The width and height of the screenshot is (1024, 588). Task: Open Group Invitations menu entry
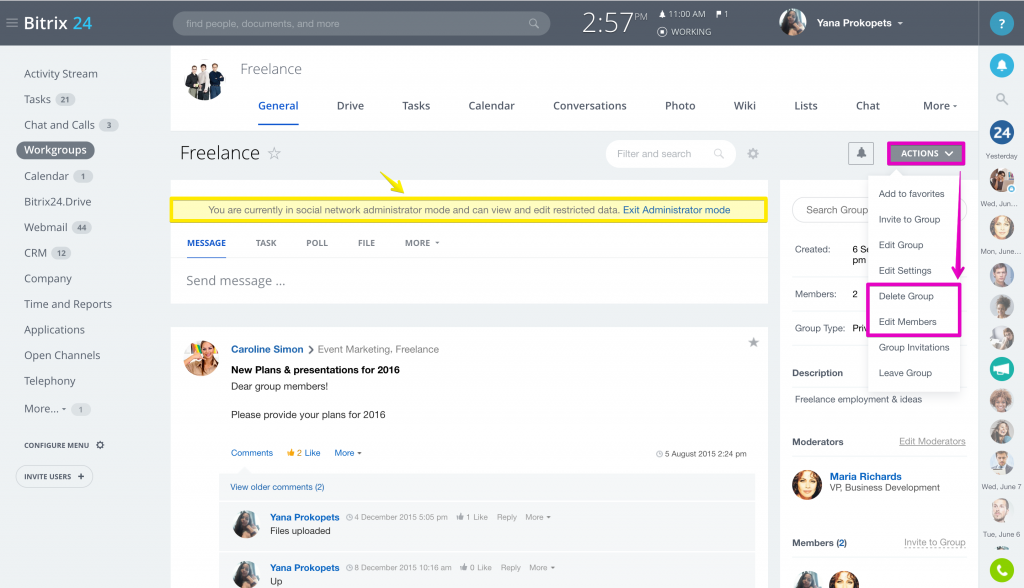point(914,348)
